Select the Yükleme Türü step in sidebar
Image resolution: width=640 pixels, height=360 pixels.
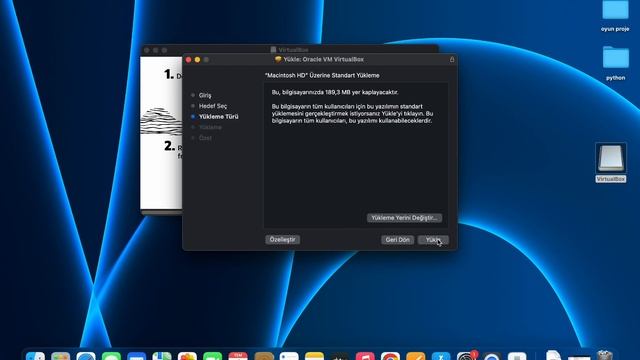pyautogui.click(x=218, y=116)
